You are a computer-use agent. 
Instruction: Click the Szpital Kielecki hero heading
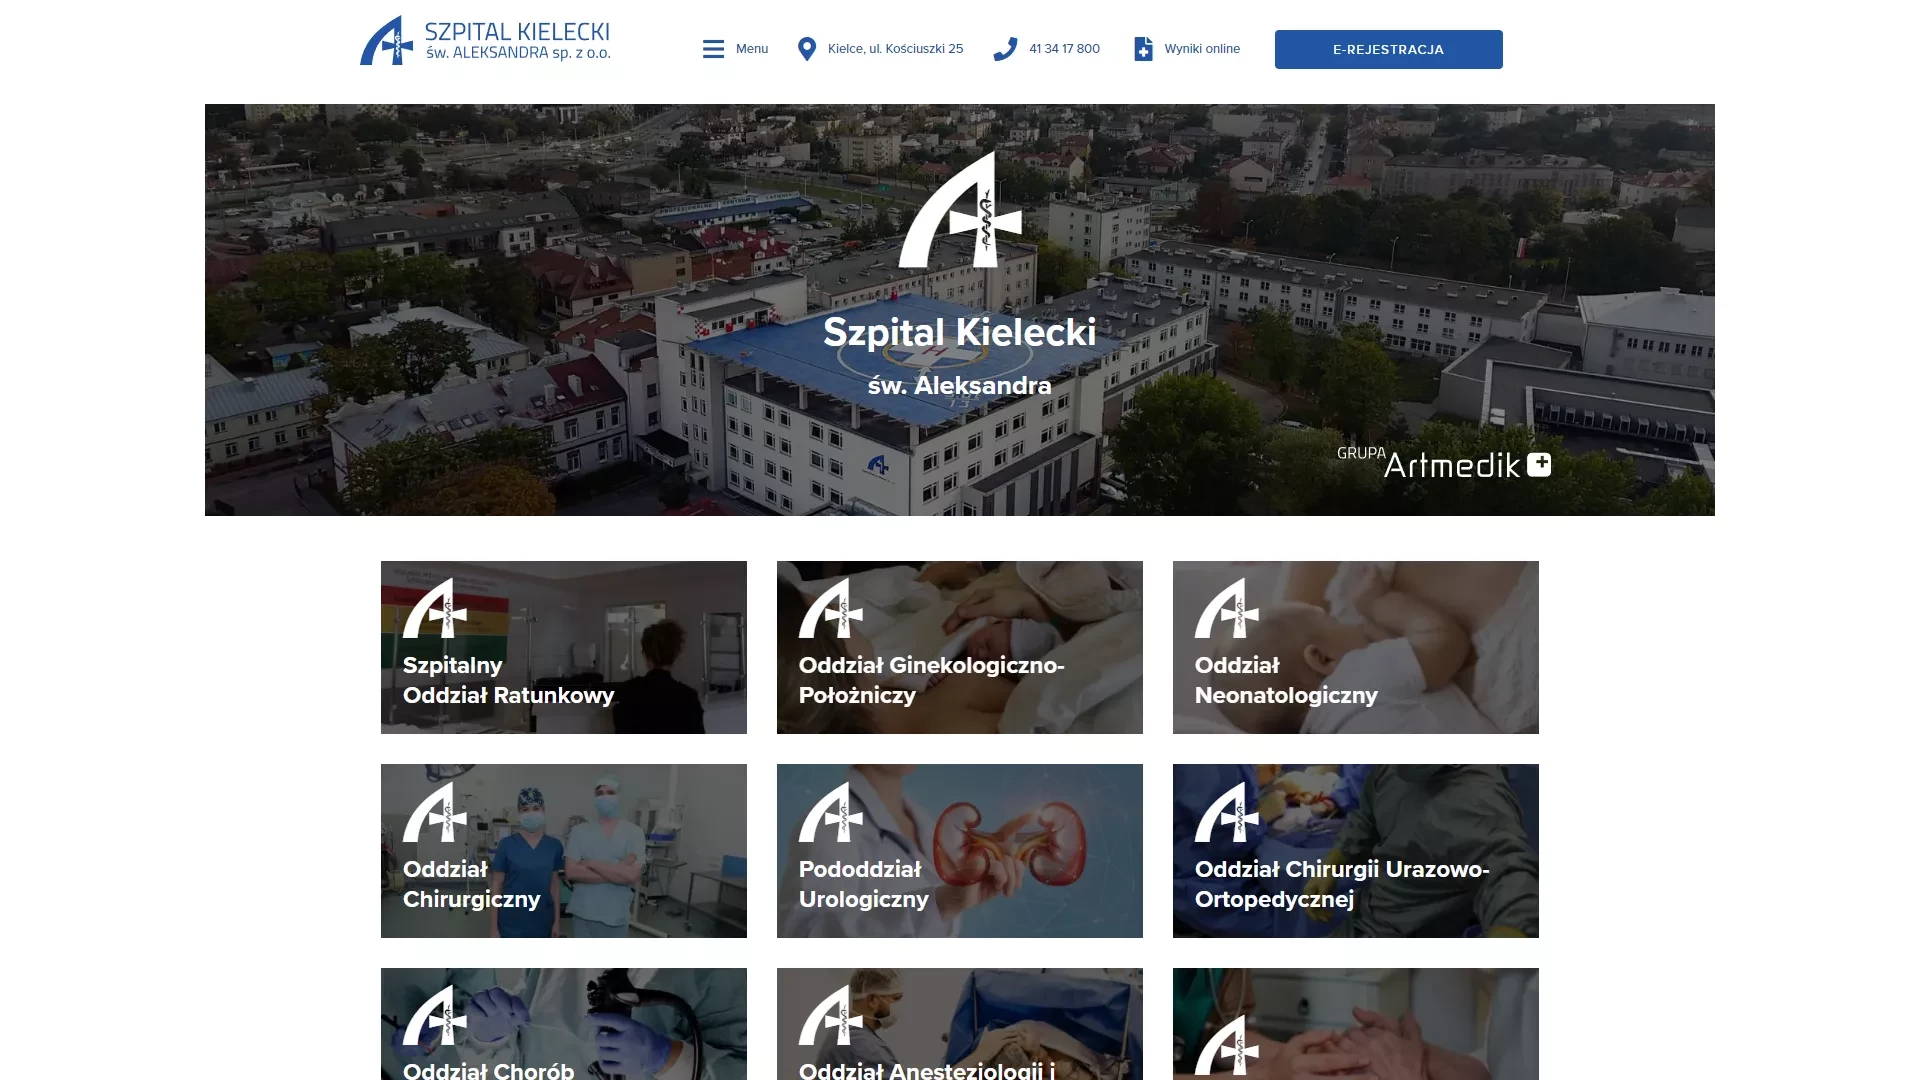click(x=960, y=332)
